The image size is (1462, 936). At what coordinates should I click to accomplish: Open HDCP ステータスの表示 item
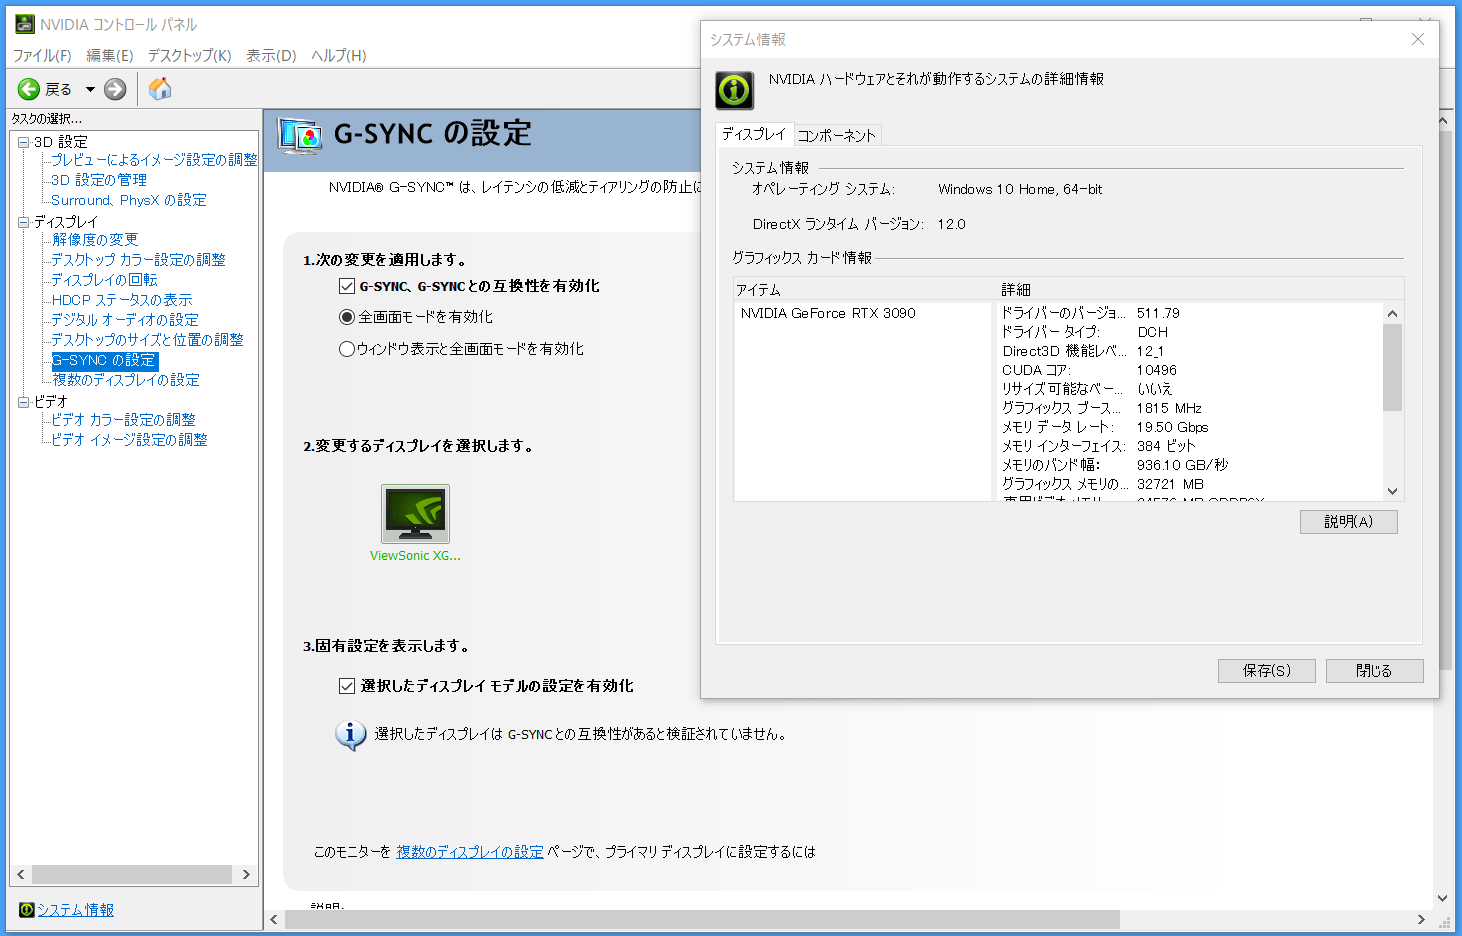122,300
